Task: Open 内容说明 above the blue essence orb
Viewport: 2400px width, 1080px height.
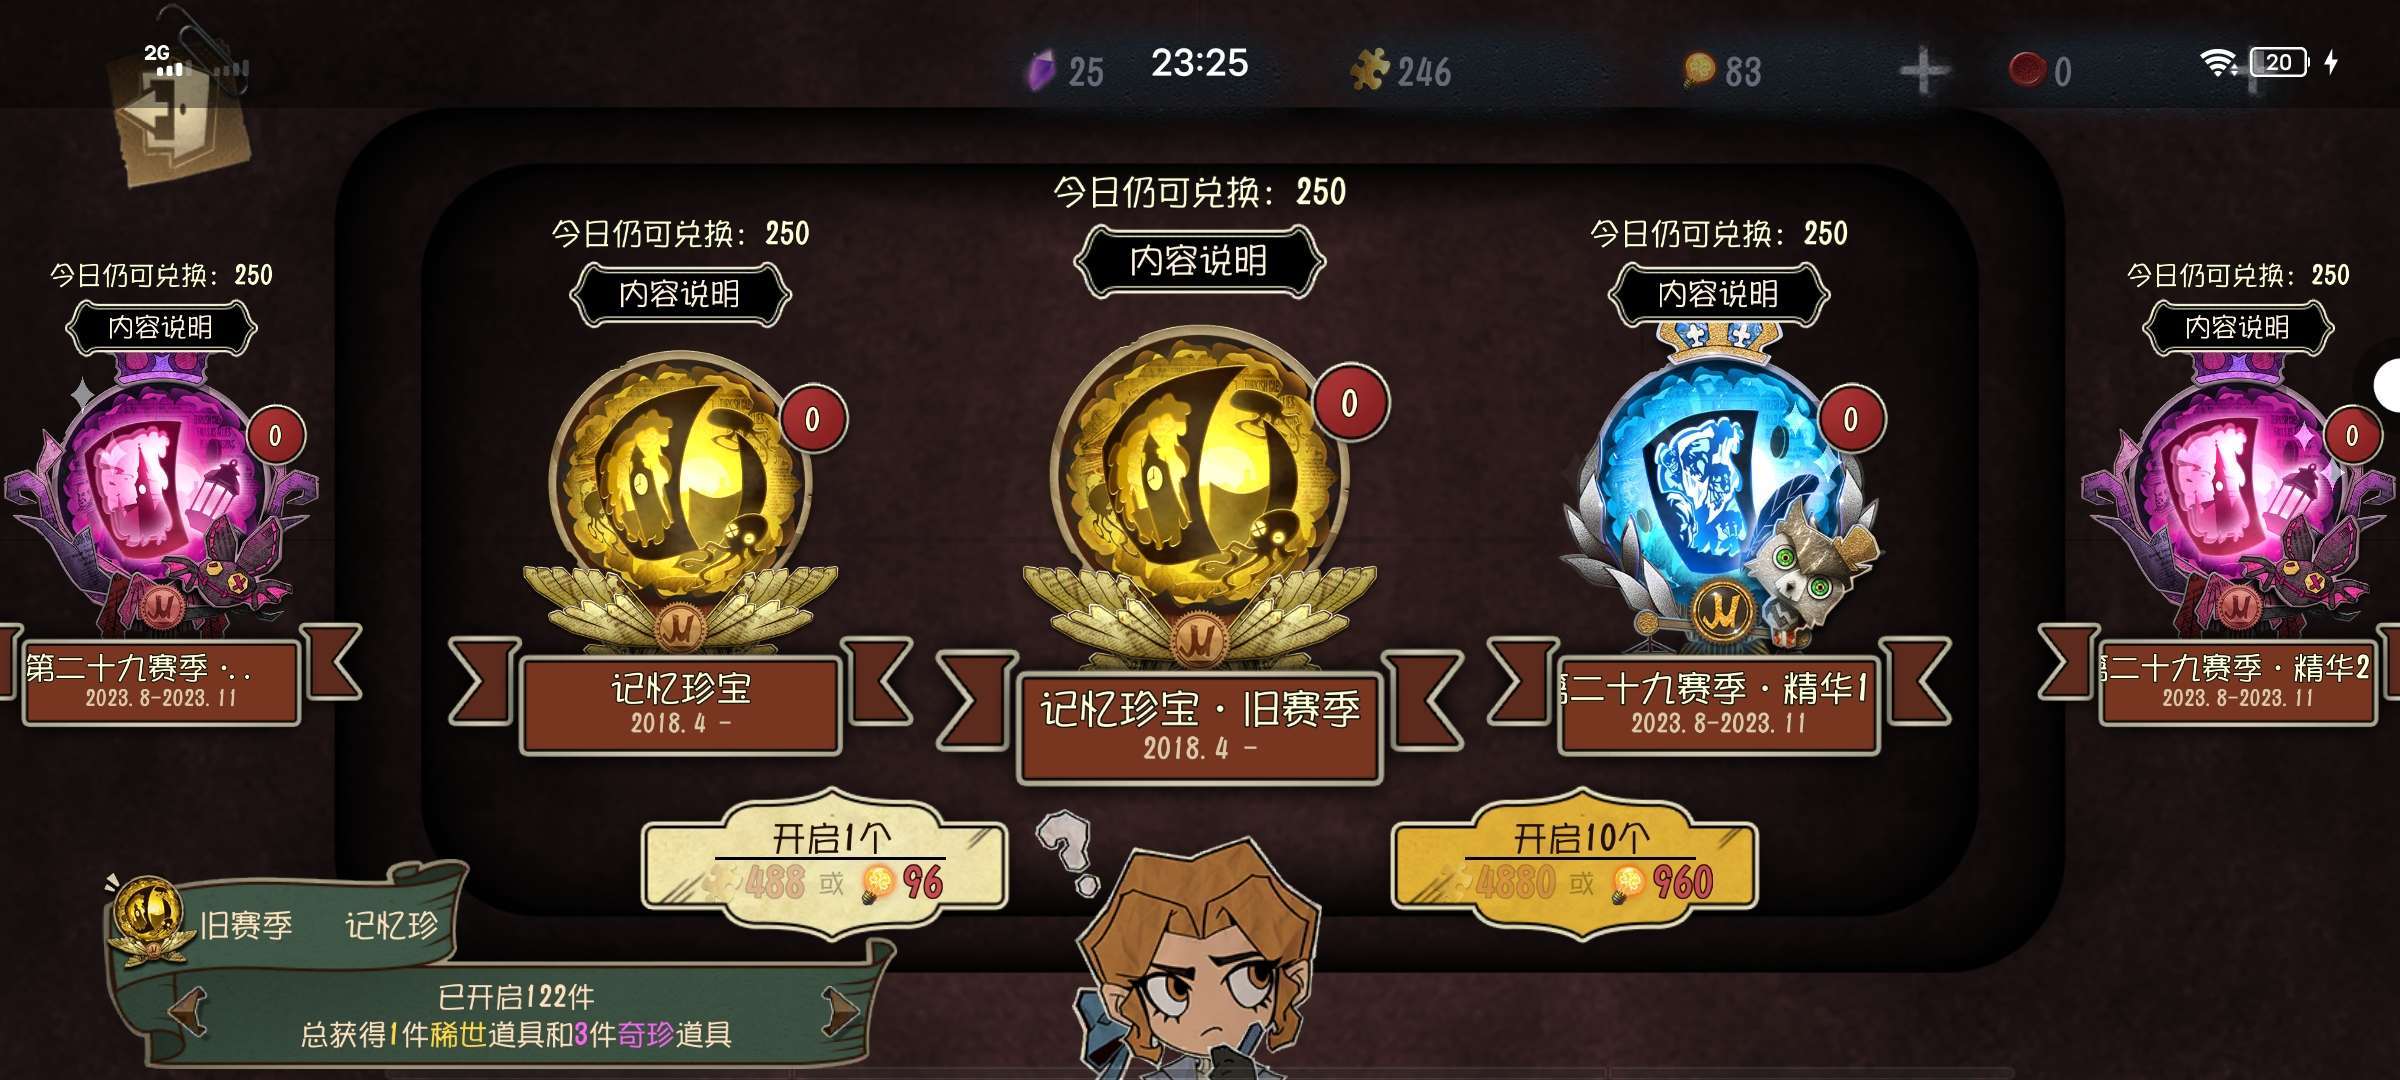Action: 1718,294
